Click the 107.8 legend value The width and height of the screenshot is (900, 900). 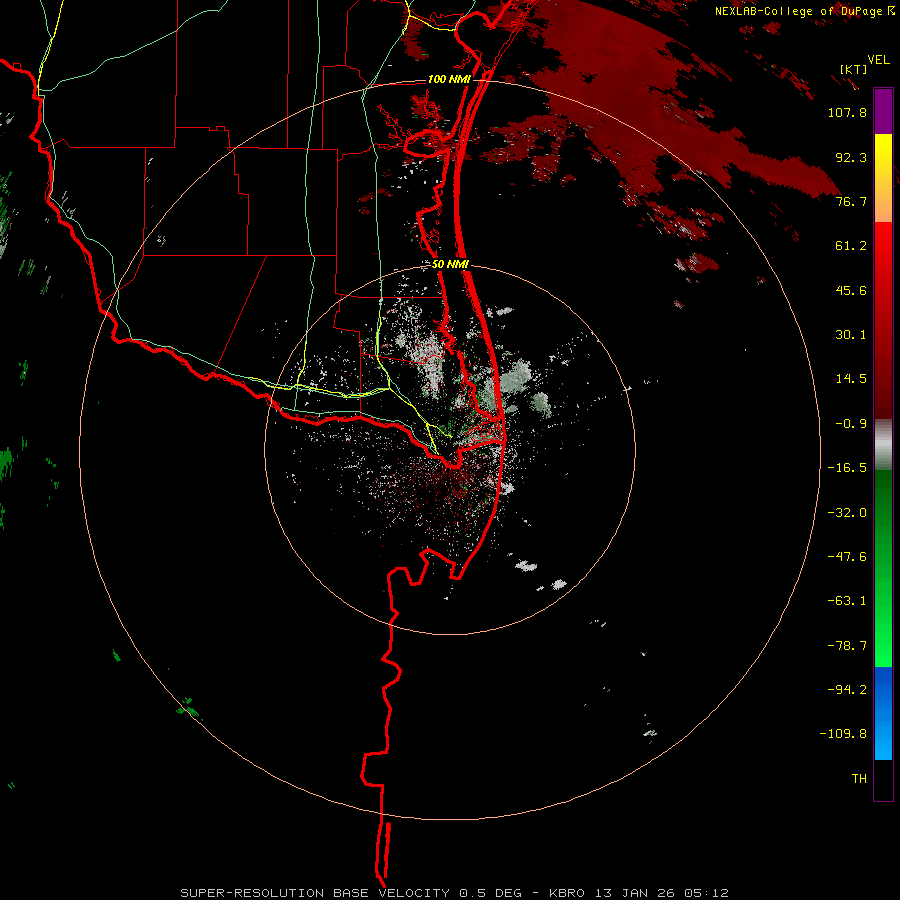click(847, 112)
